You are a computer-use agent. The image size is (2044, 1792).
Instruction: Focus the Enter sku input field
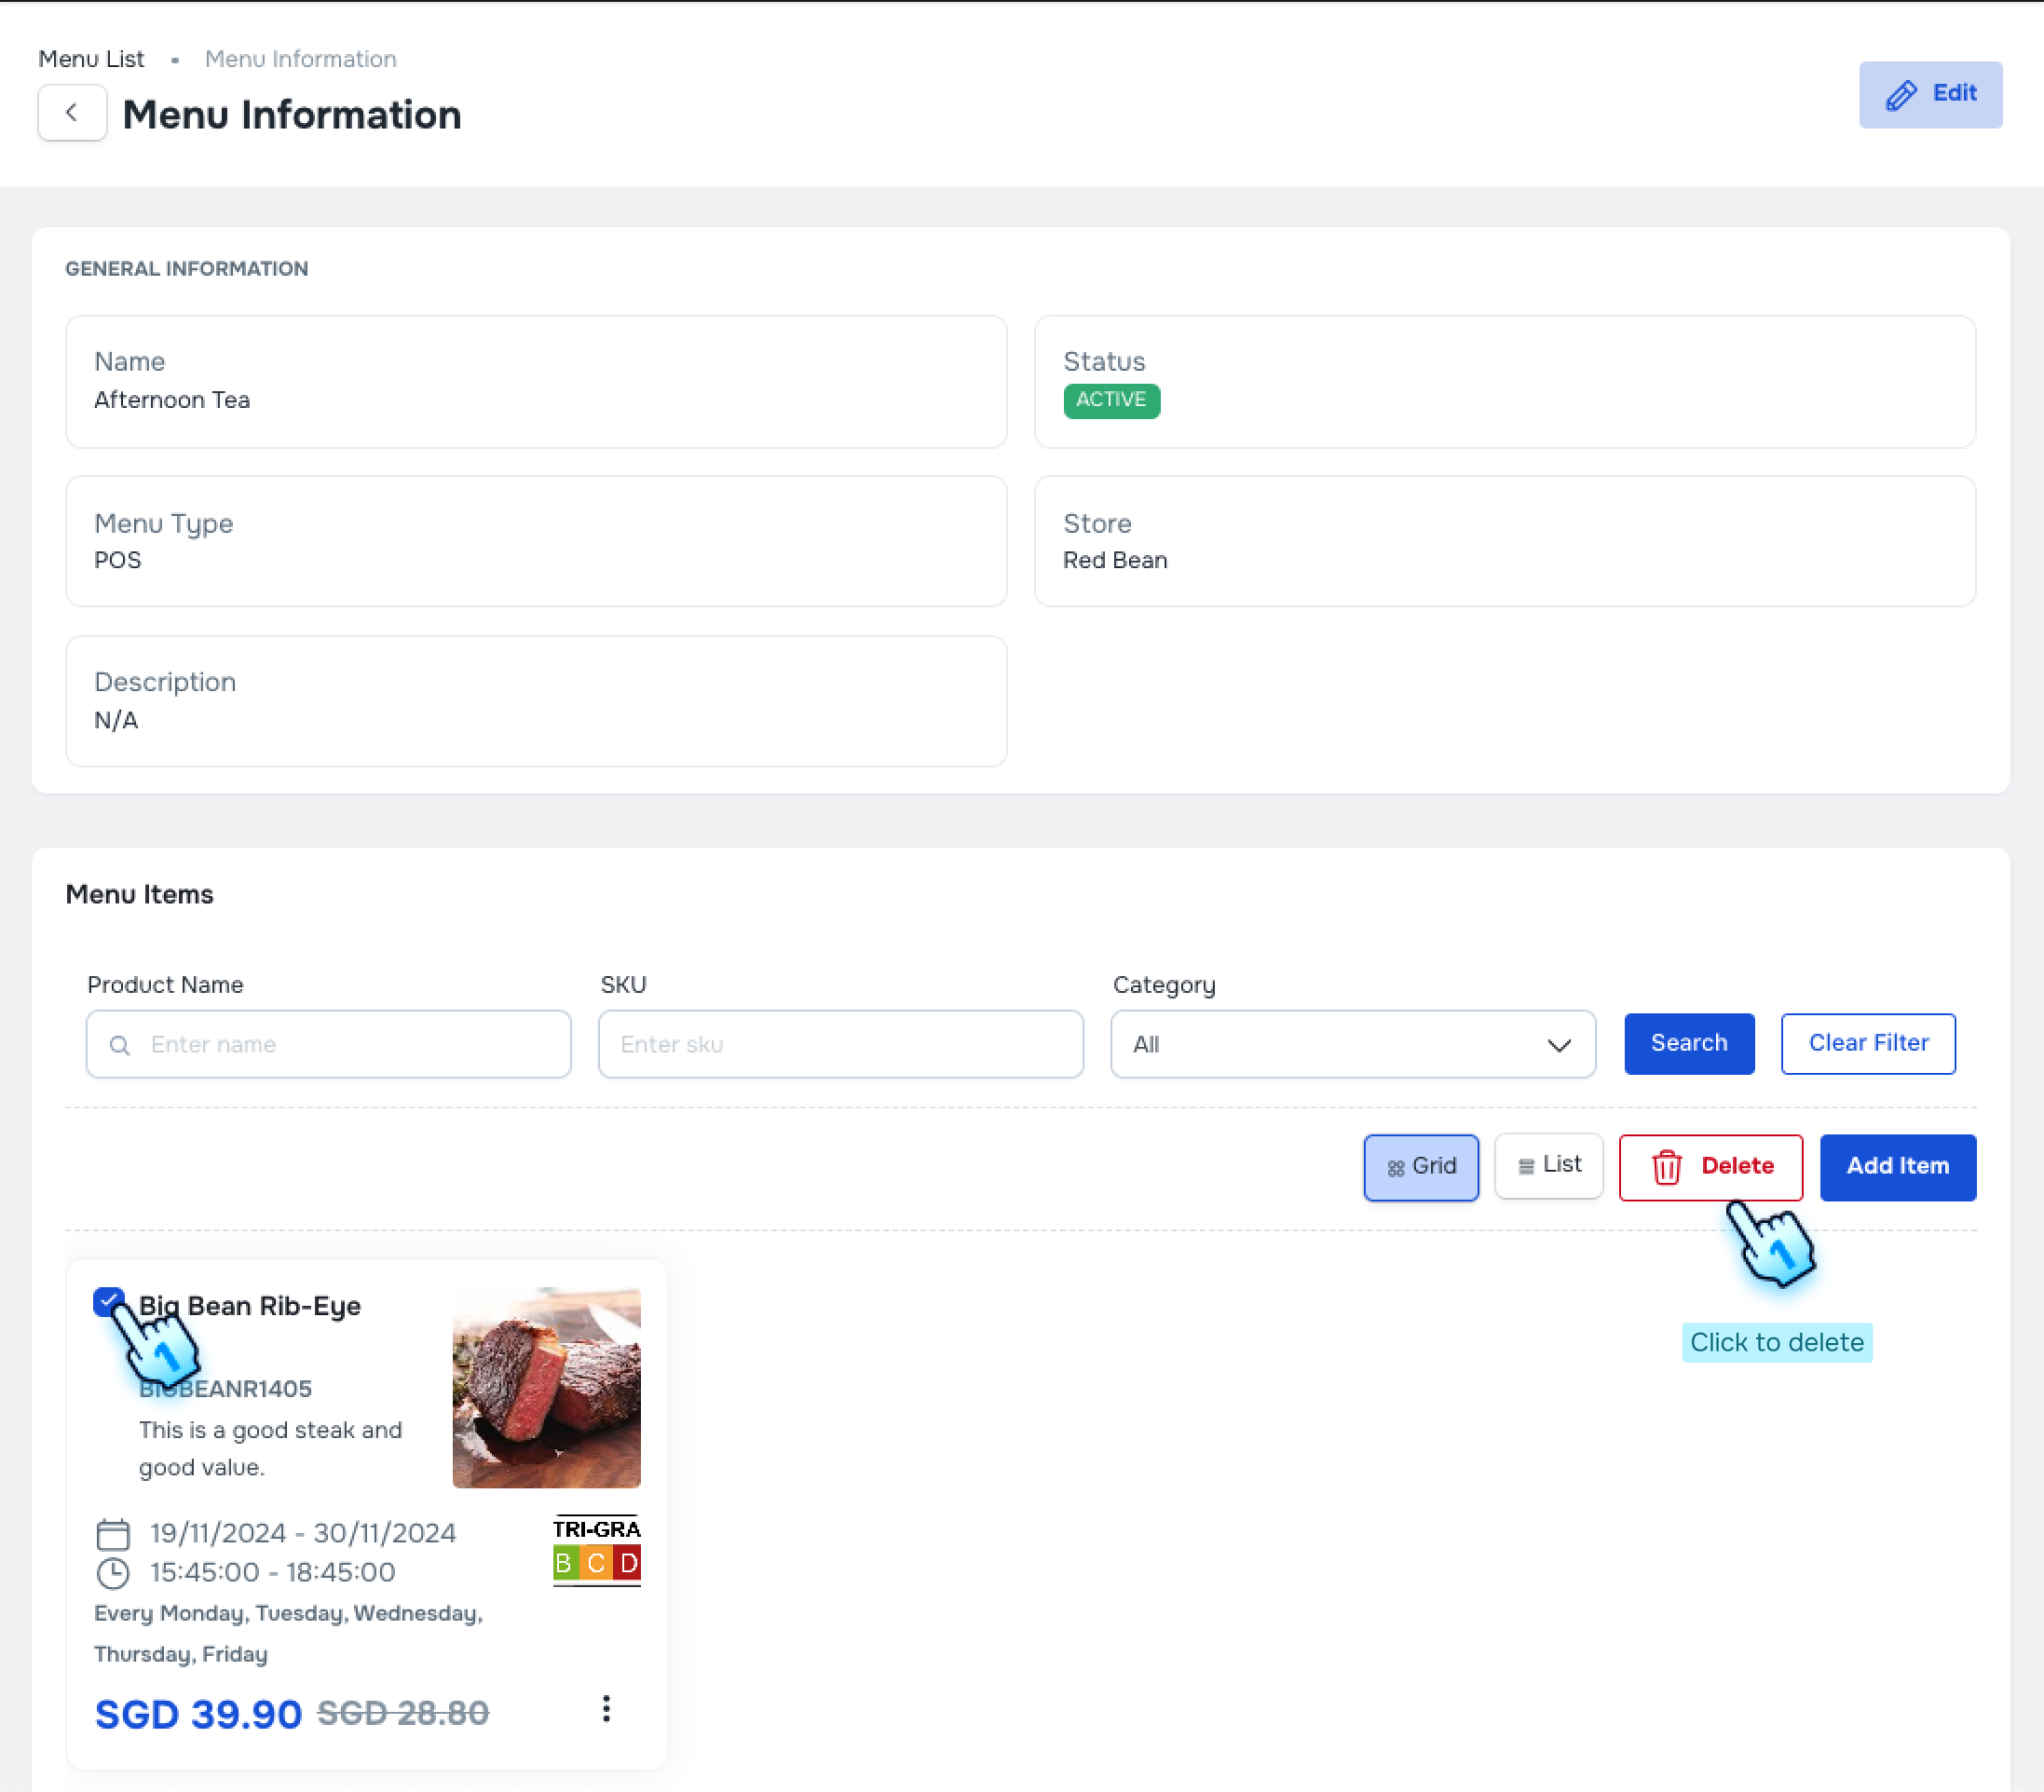[840, 1045]
